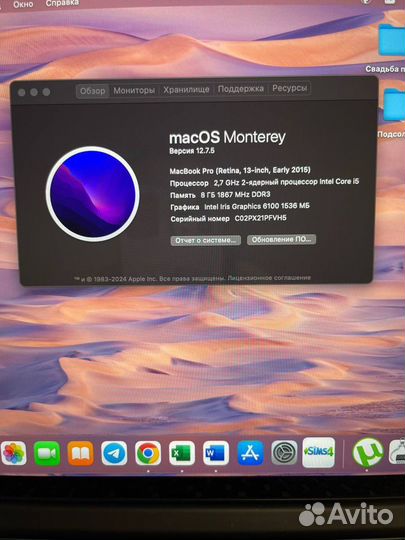Switch to the Мониторы tab
Viewport: 405px width, 540px height.
click(134, 91)
